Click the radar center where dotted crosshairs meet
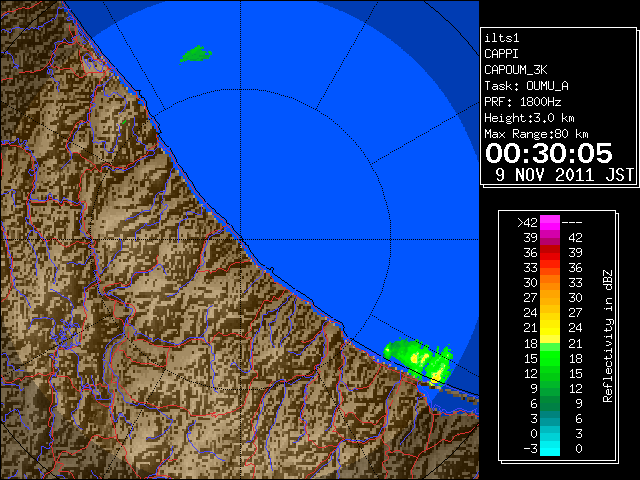 [x=241, y=239]
